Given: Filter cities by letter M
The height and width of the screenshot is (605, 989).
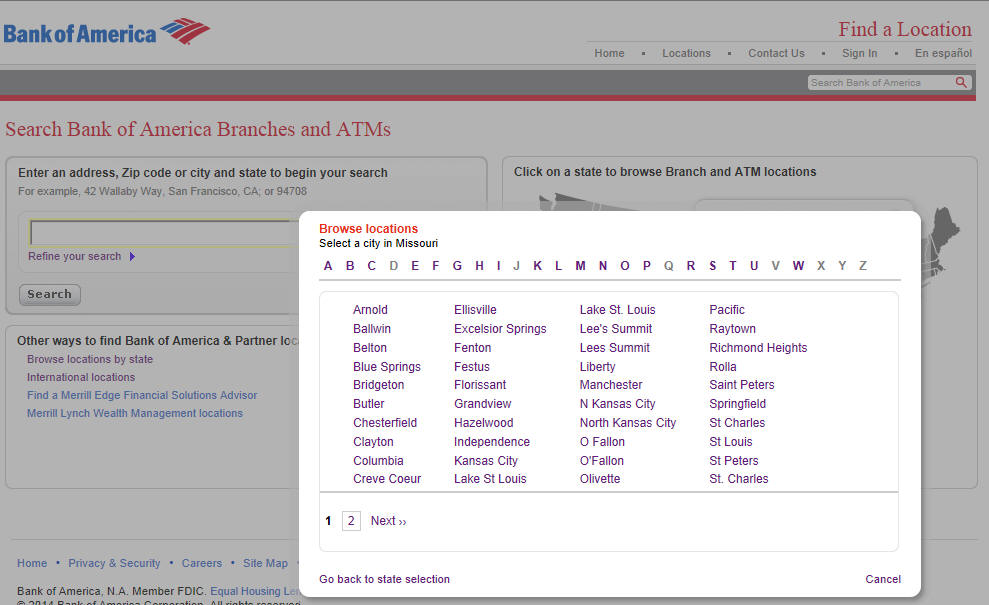Looking at the screenshot, I should (x=580, y=266).
